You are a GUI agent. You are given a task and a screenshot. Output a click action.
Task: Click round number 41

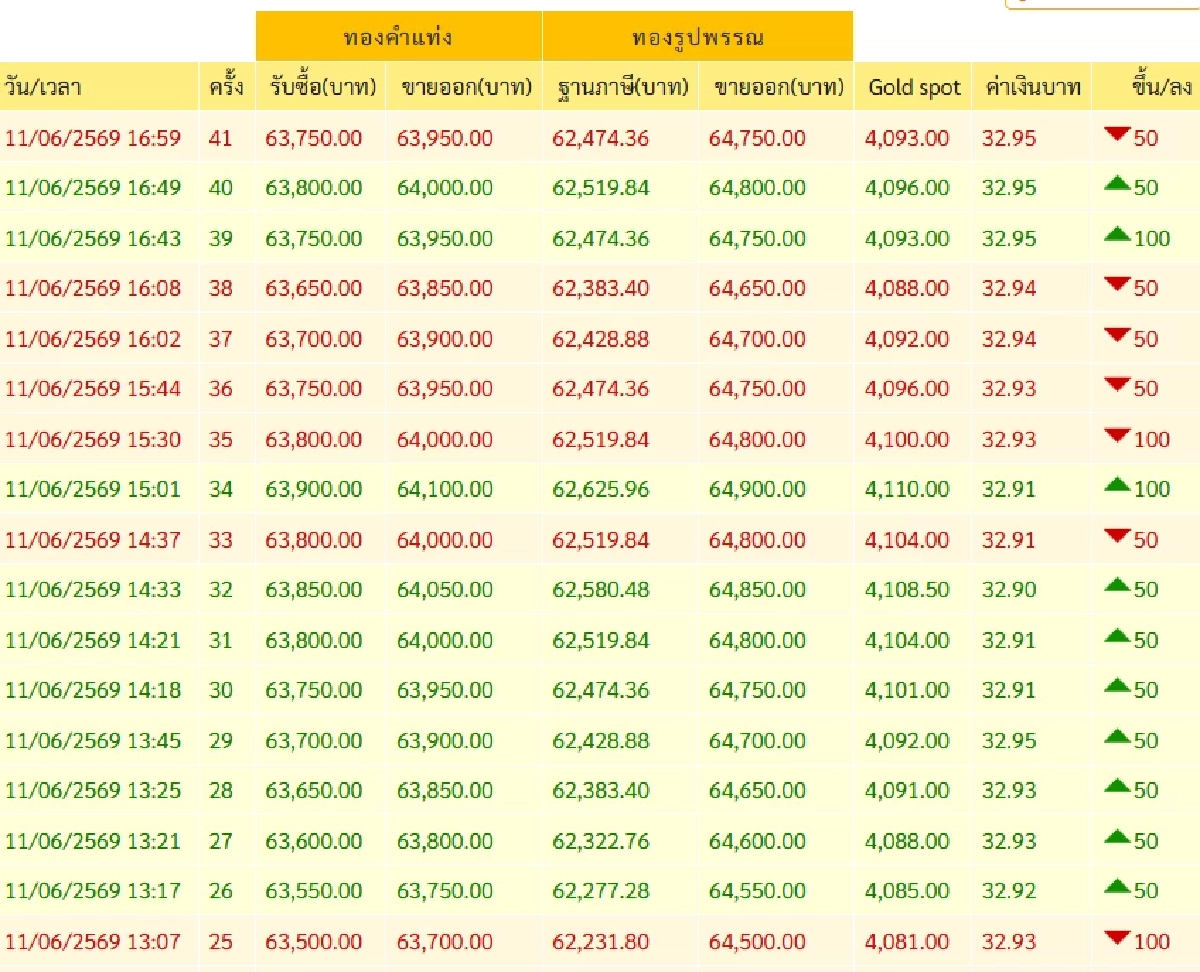tap(220, 138)
